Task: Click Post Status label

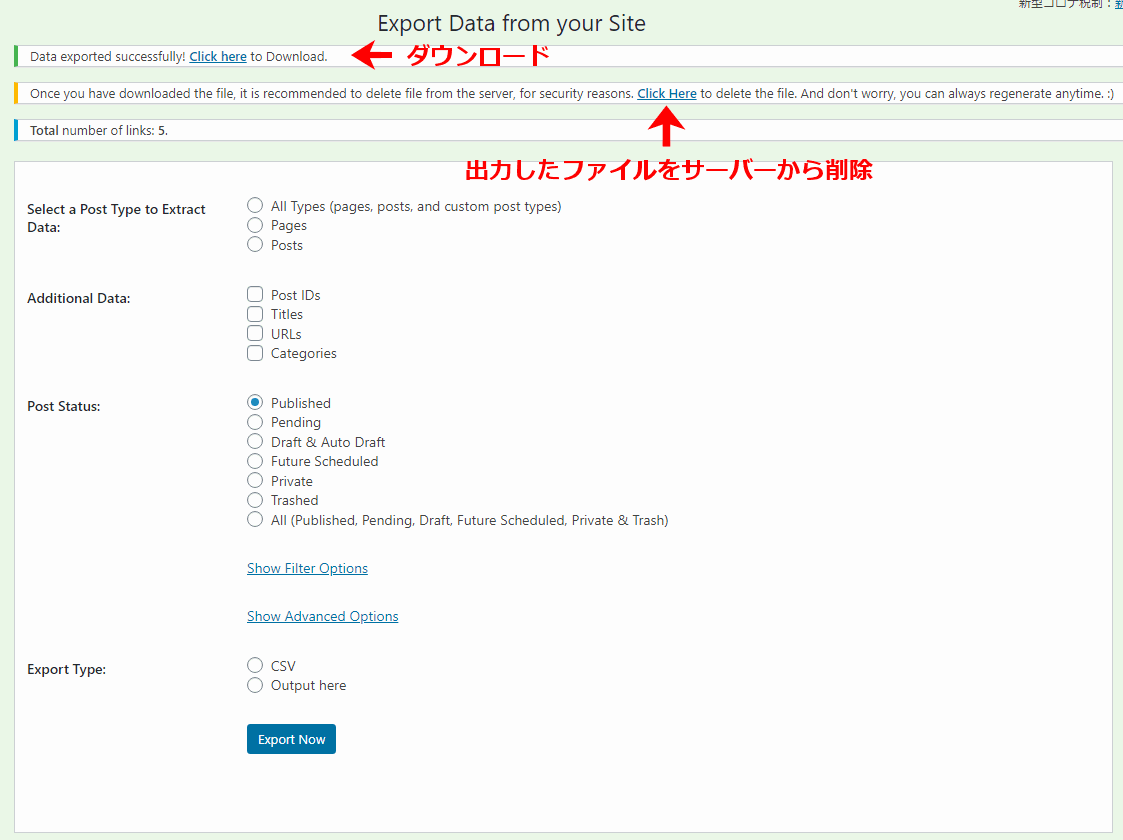Action: [x=64, y=406]
